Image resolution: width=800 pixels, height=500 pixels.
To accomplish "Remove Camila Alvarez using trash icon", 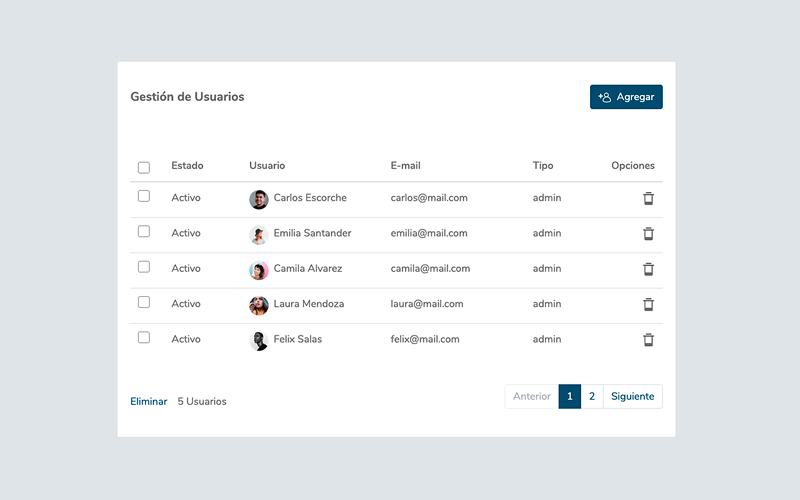I will coord(648,269).
